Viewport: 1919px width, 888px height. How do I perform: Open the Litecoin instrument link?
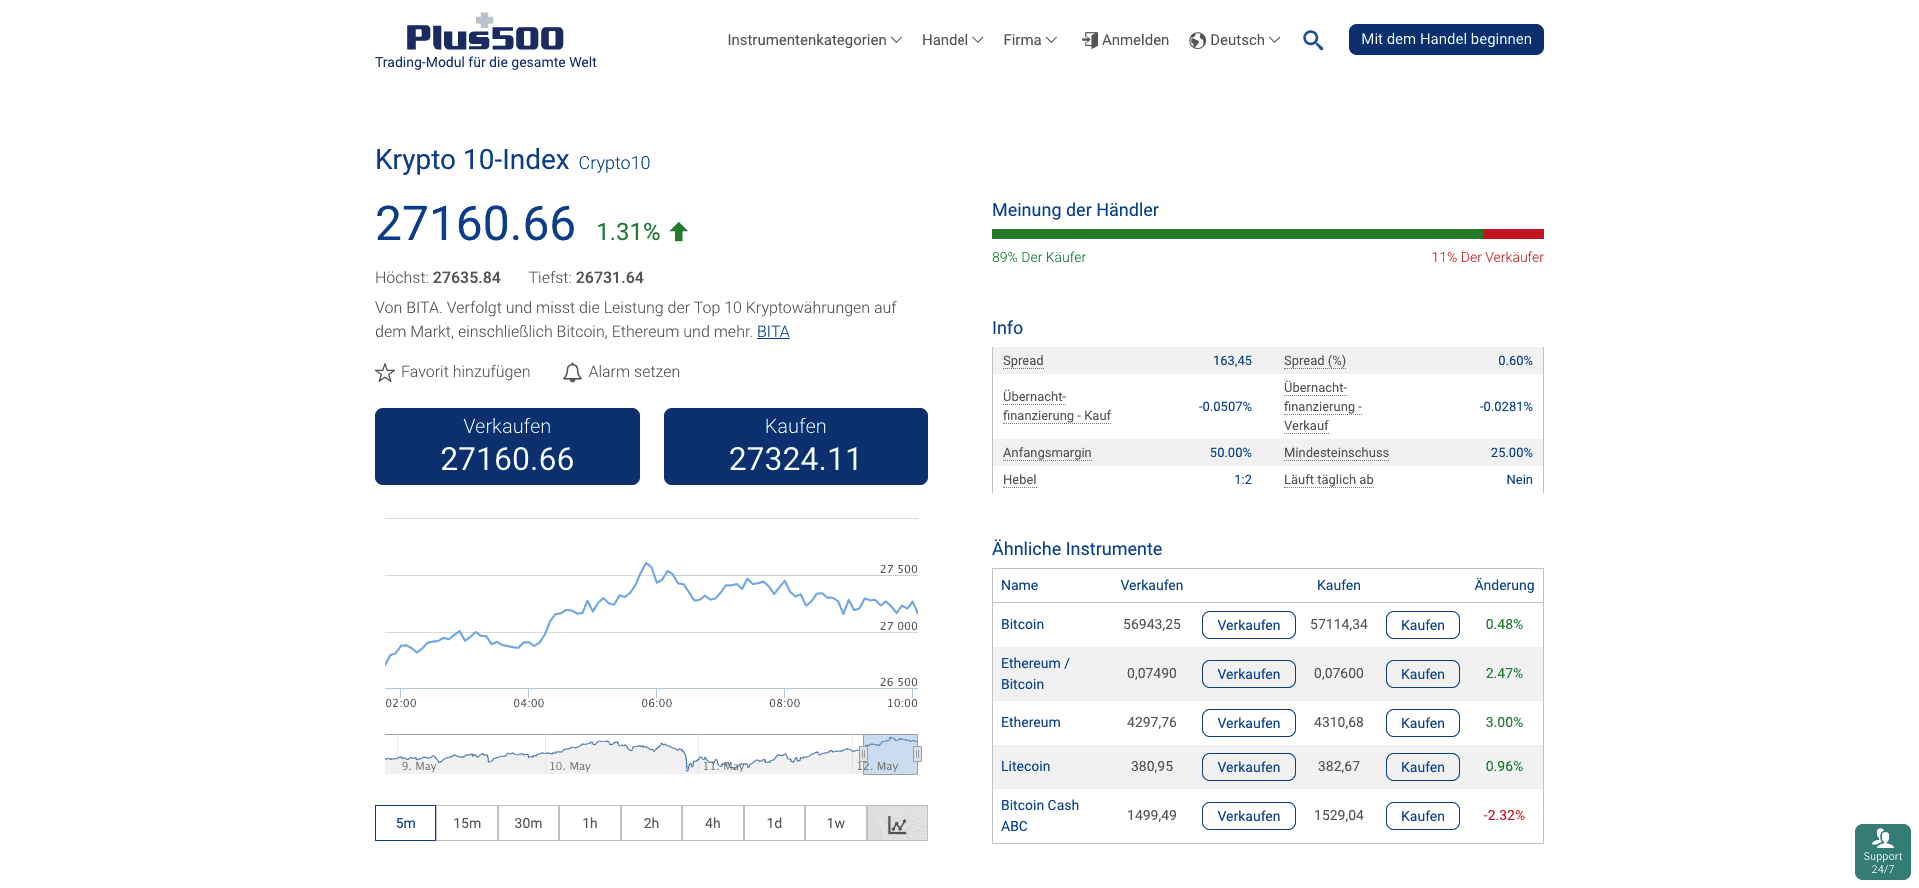pyautogui.click(x=1026, y=766)
